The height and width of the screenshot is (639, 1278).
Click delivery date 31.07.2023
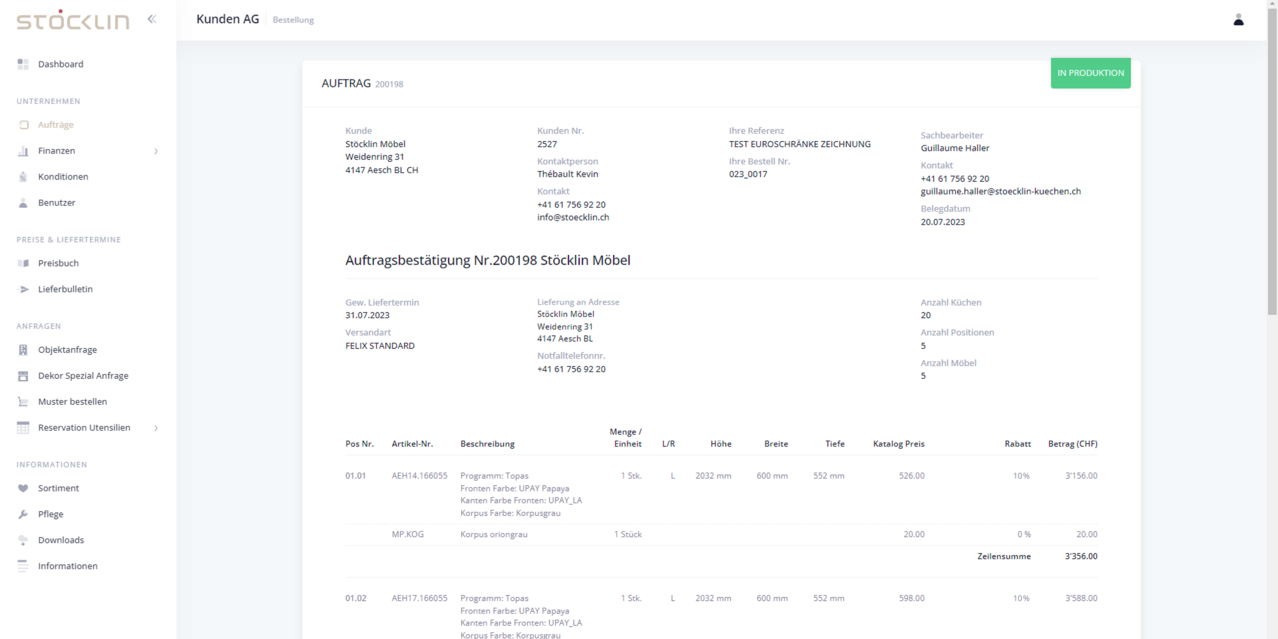pyautogui.click(x=367, y=315)
